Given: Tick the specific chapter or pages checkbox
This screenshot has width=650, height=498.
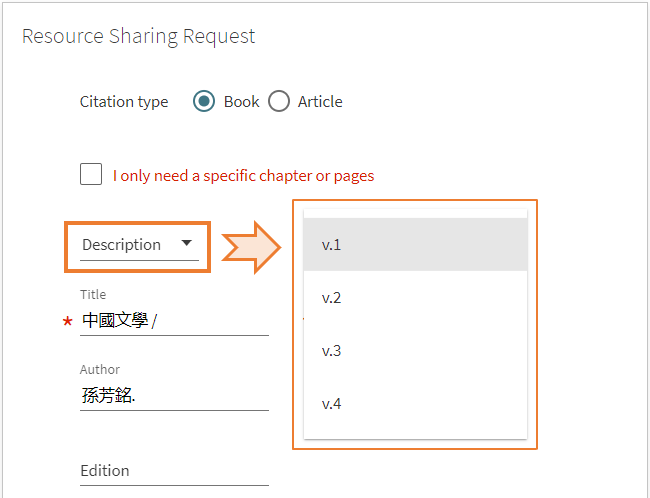Looking at the screenshot, I should point(91,174).
